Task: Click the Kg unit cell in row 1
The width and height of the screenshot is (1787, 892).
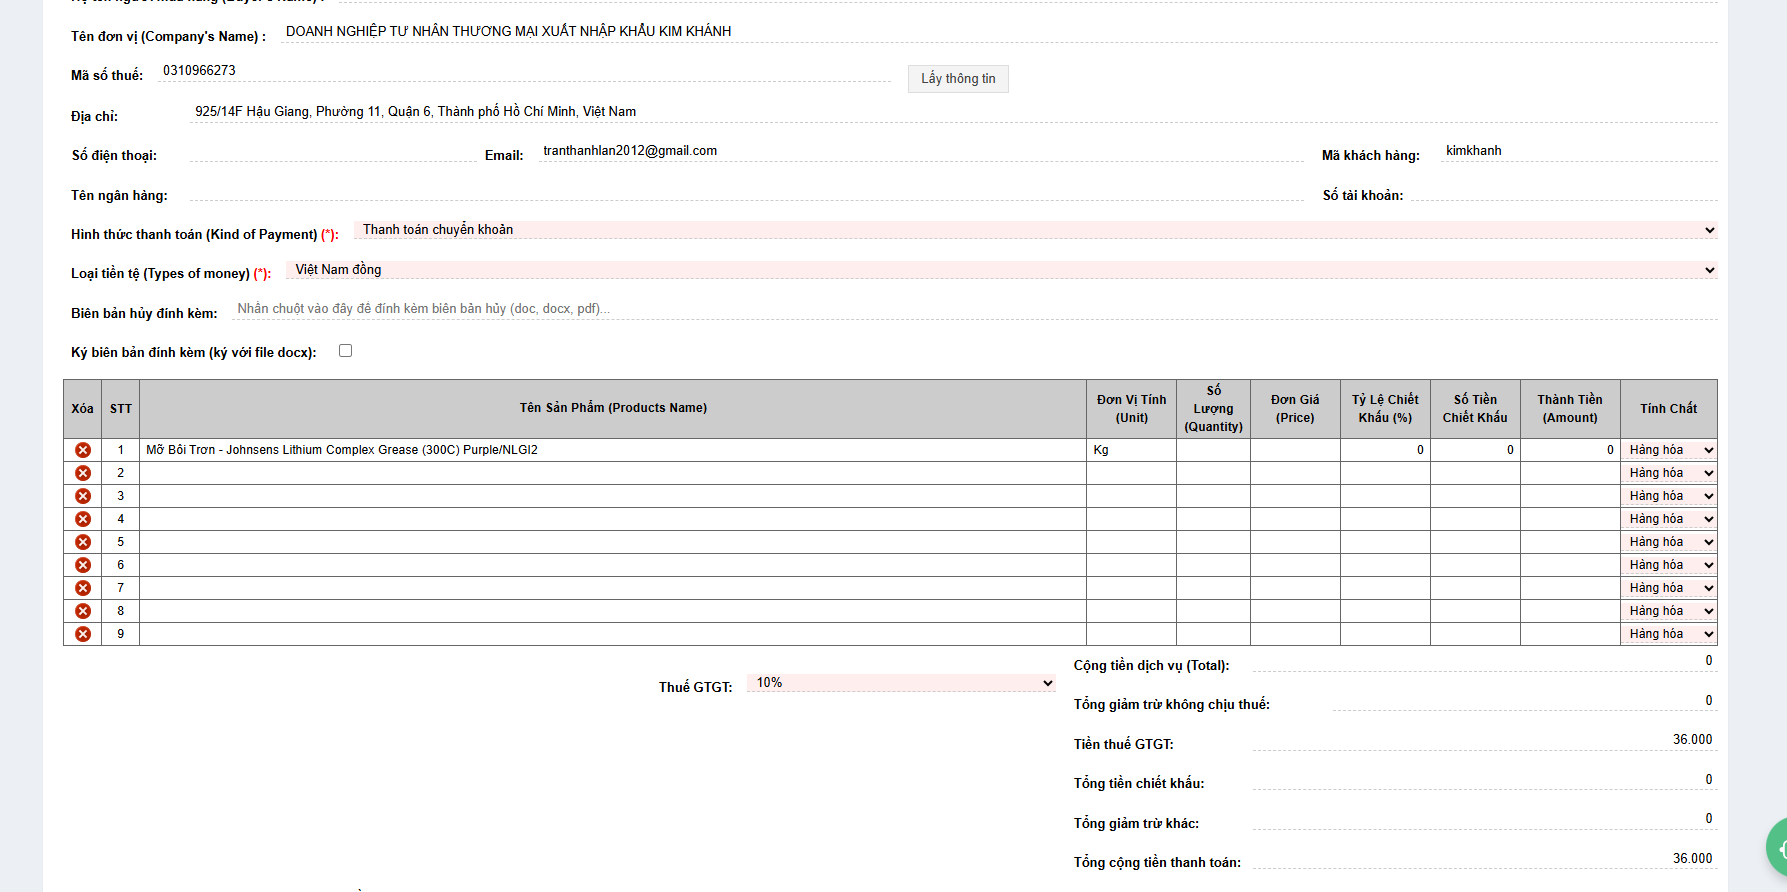Action: click(x=1131, y=450)
